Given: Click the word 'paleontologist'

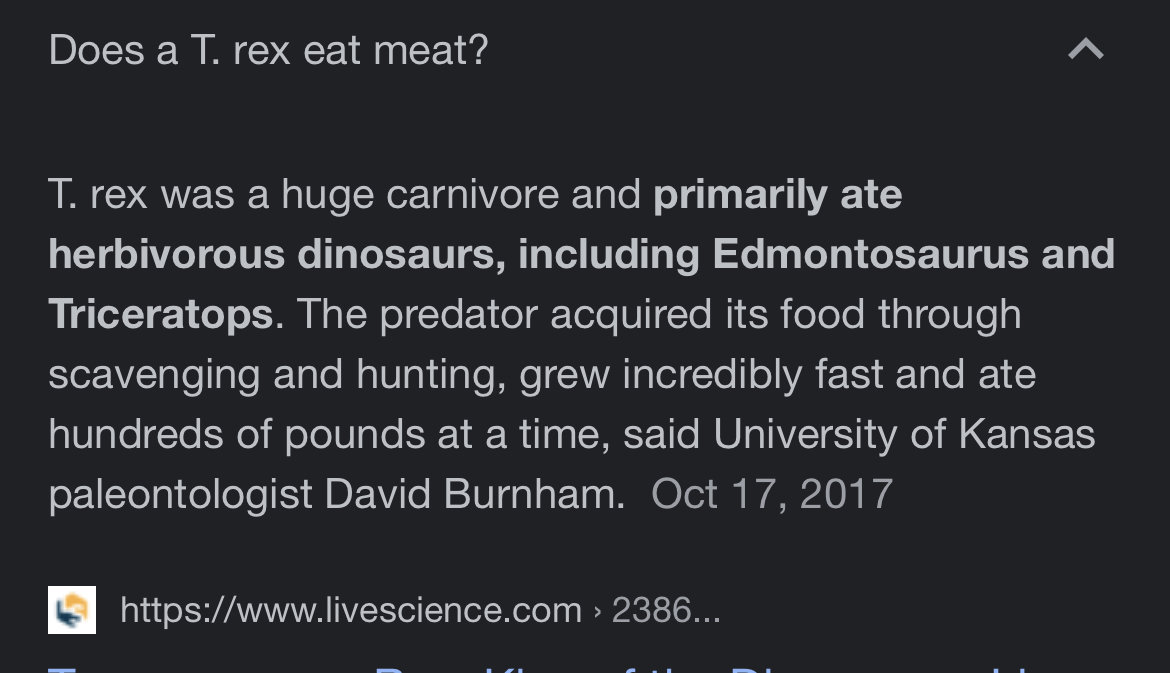Looking at the screenshot, I should pyautogui.click(x=180, y=494).
